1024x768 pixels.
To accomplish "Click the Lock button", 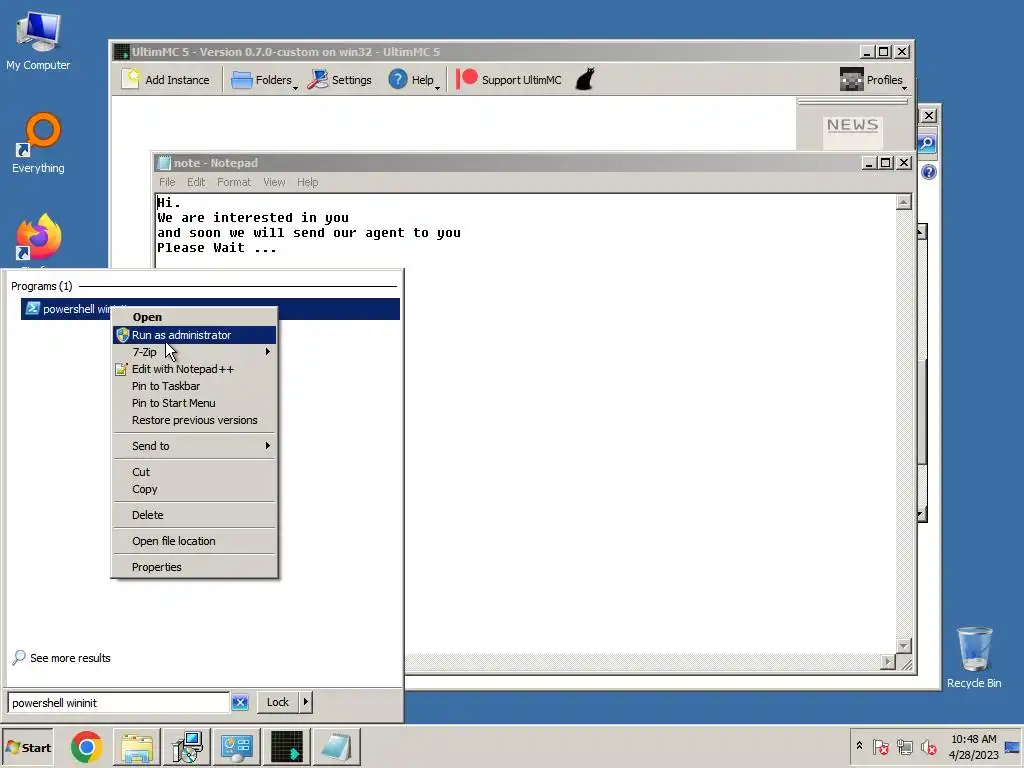I will (x=278, y=702).
